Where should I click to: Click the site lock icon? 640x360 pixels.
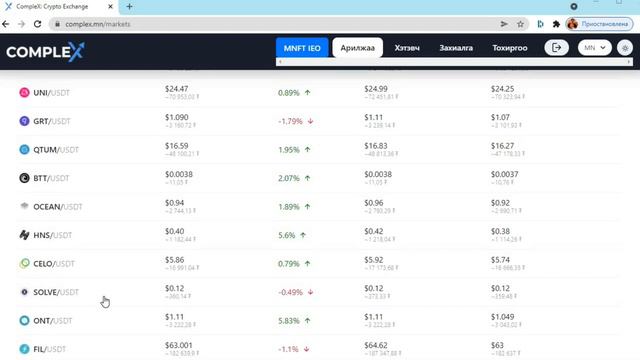[x=58, y=24]
